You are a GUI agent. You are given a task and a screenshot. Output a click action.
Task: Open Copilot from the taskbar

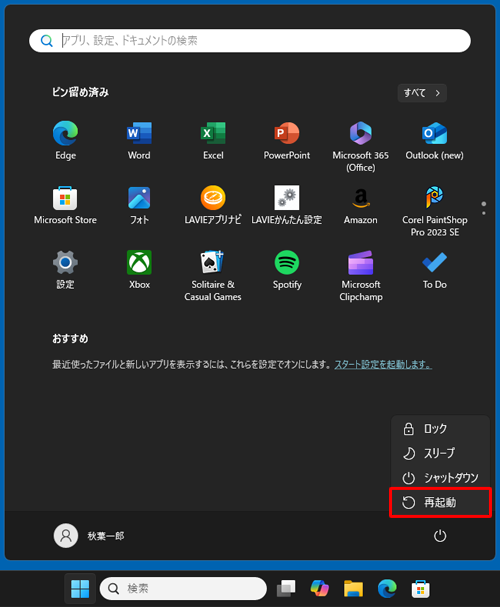(320, 588)
